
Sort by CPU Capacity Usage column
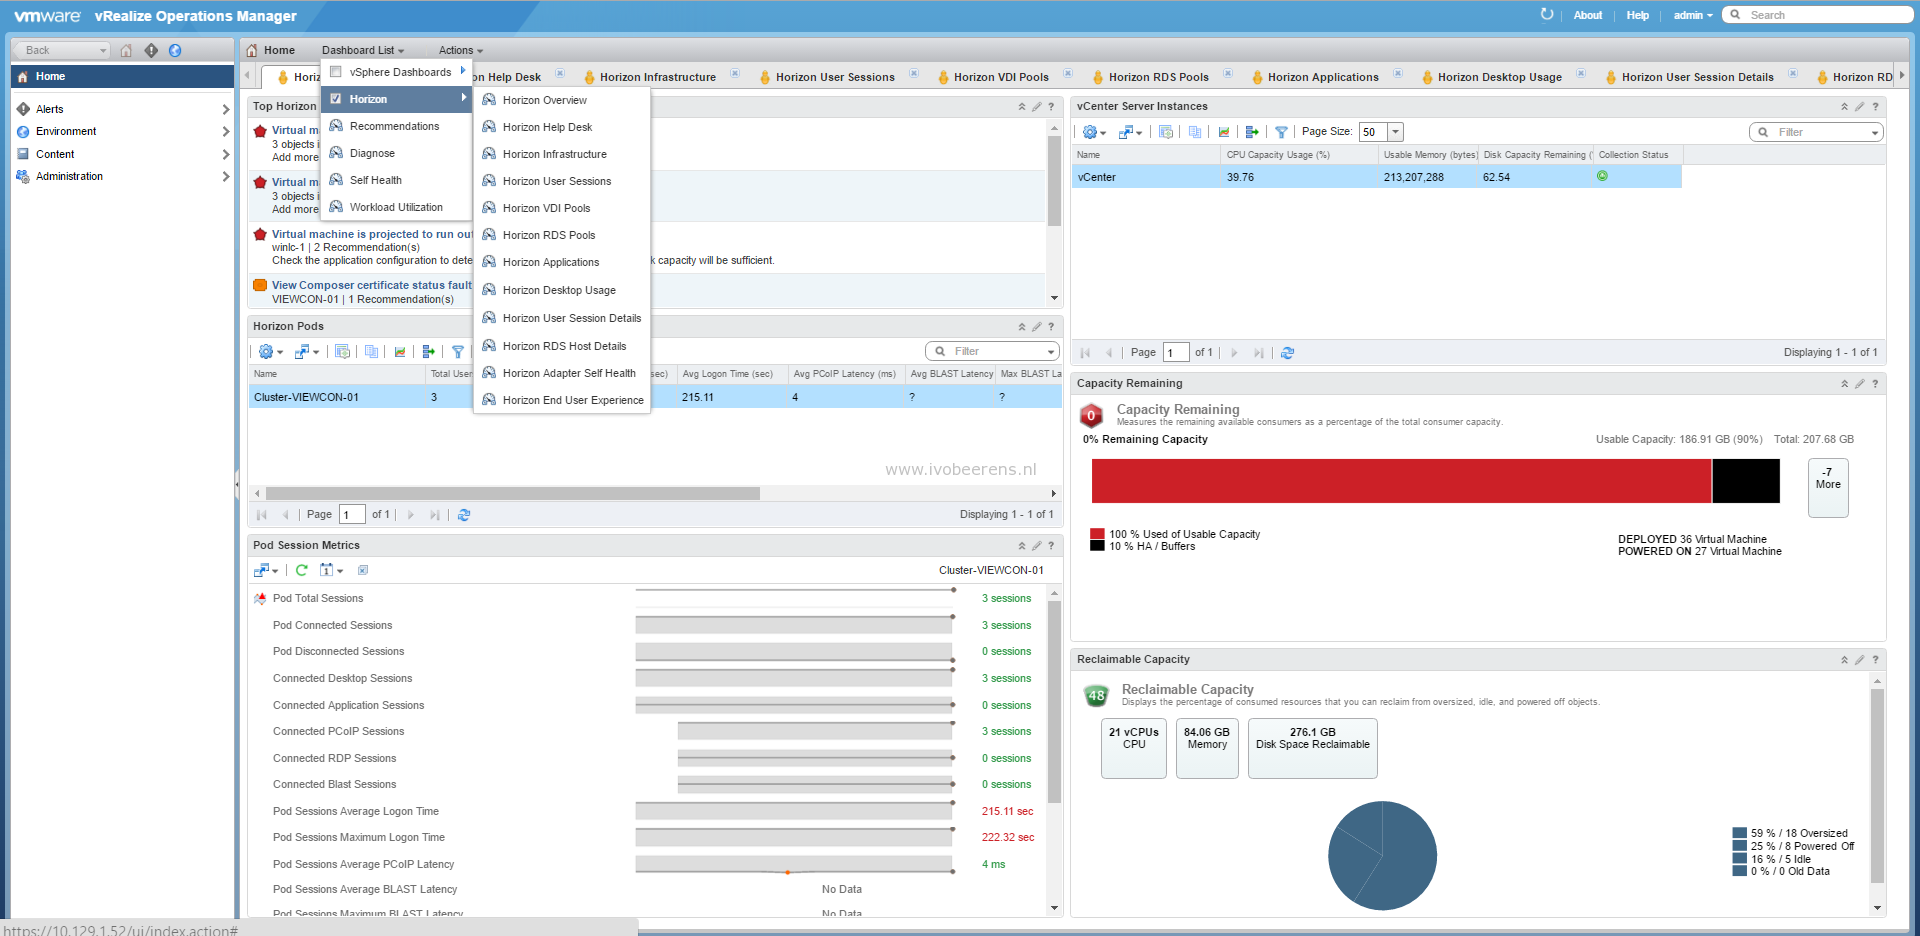[1299, 155]
